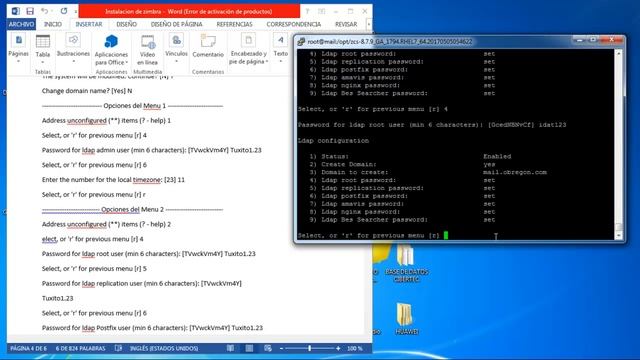The height and width of the screenshot is (360, 640).
Task: Switch to web layout view icon
Action: tap(268, 348)
